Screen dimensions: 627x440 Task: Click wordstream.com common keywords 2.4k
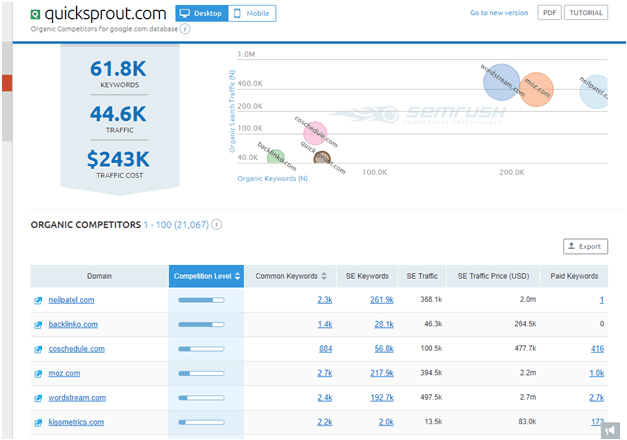tap(325, 398)
